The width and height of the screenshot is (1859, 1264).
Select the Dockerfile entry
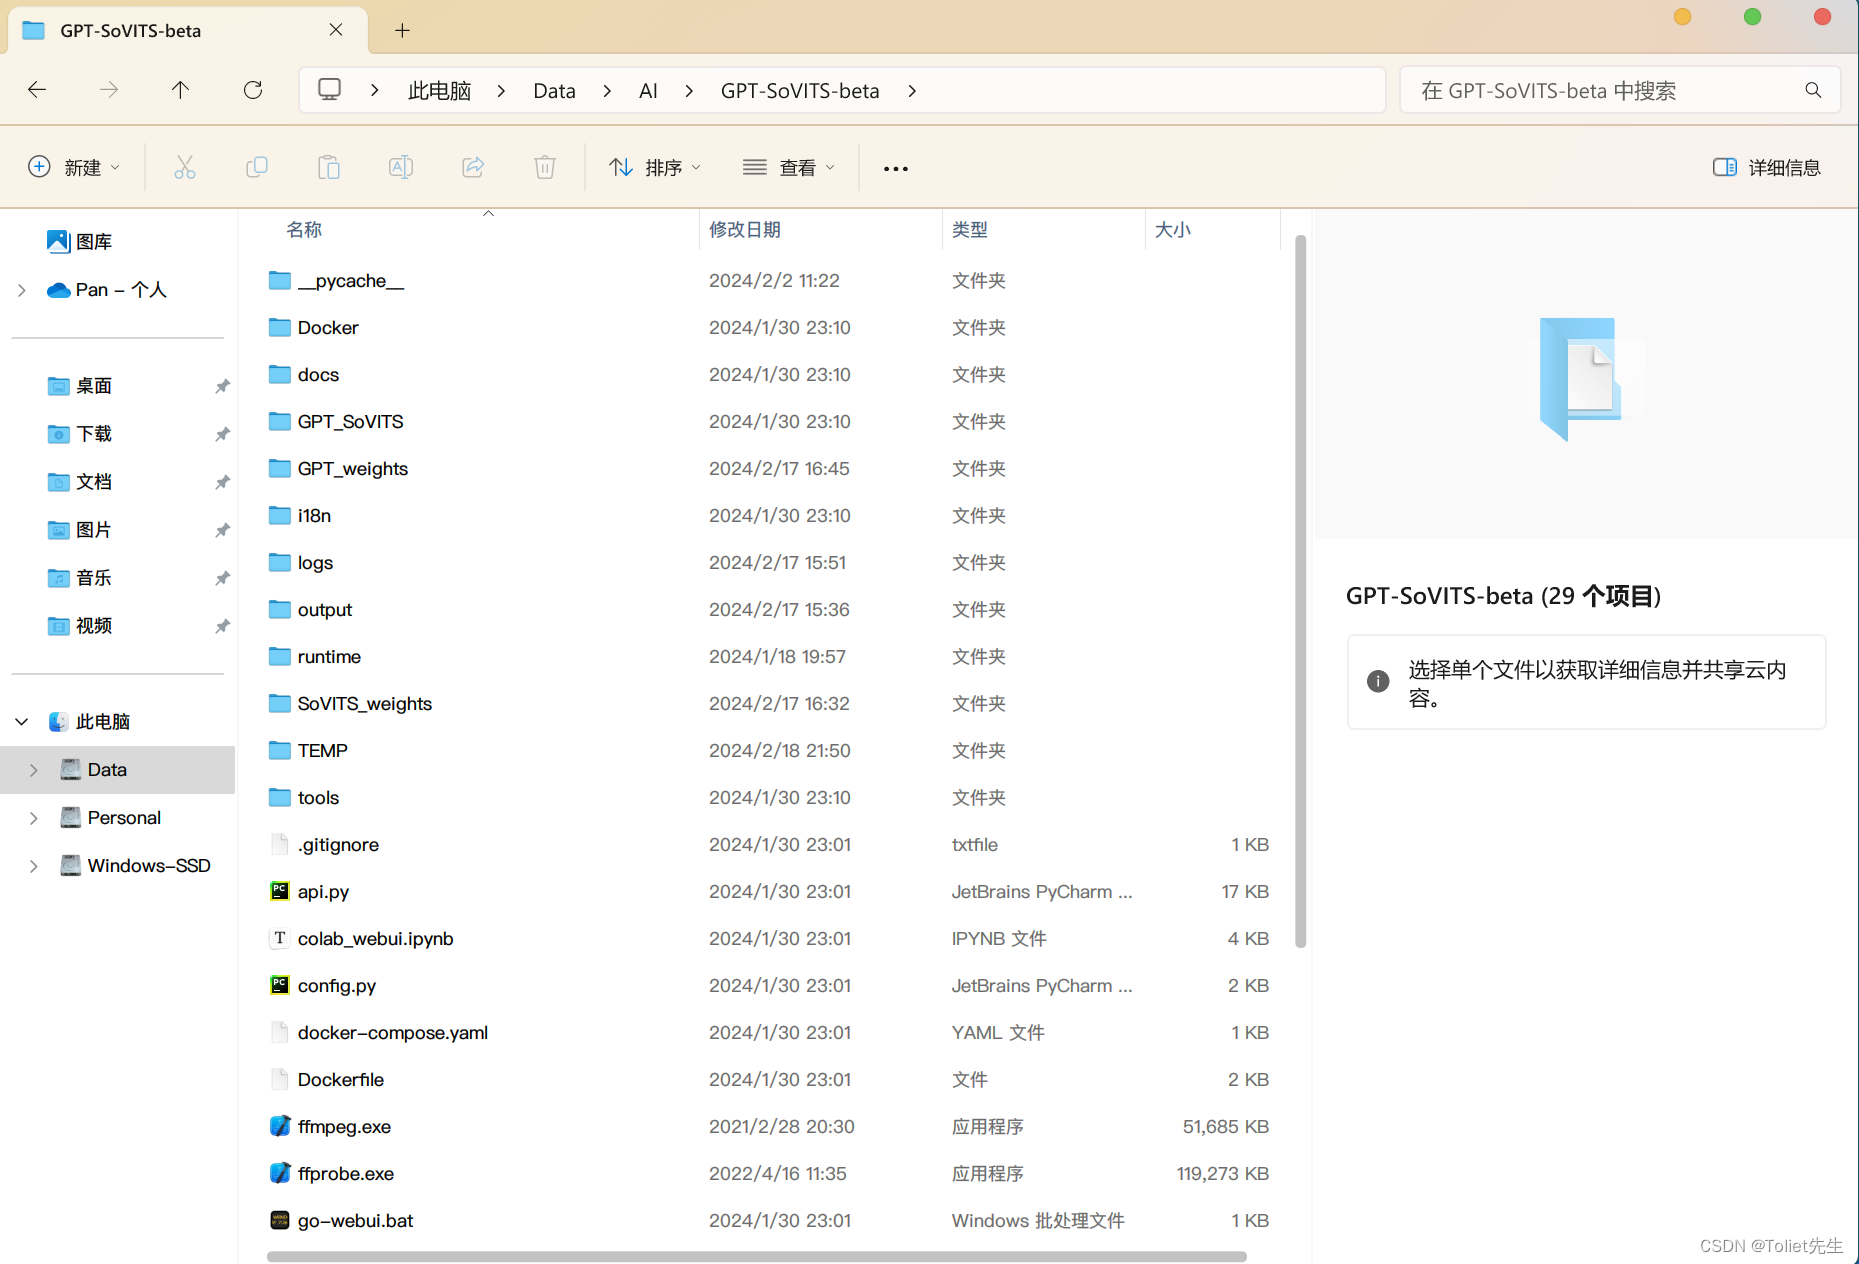coord(340,1079)
